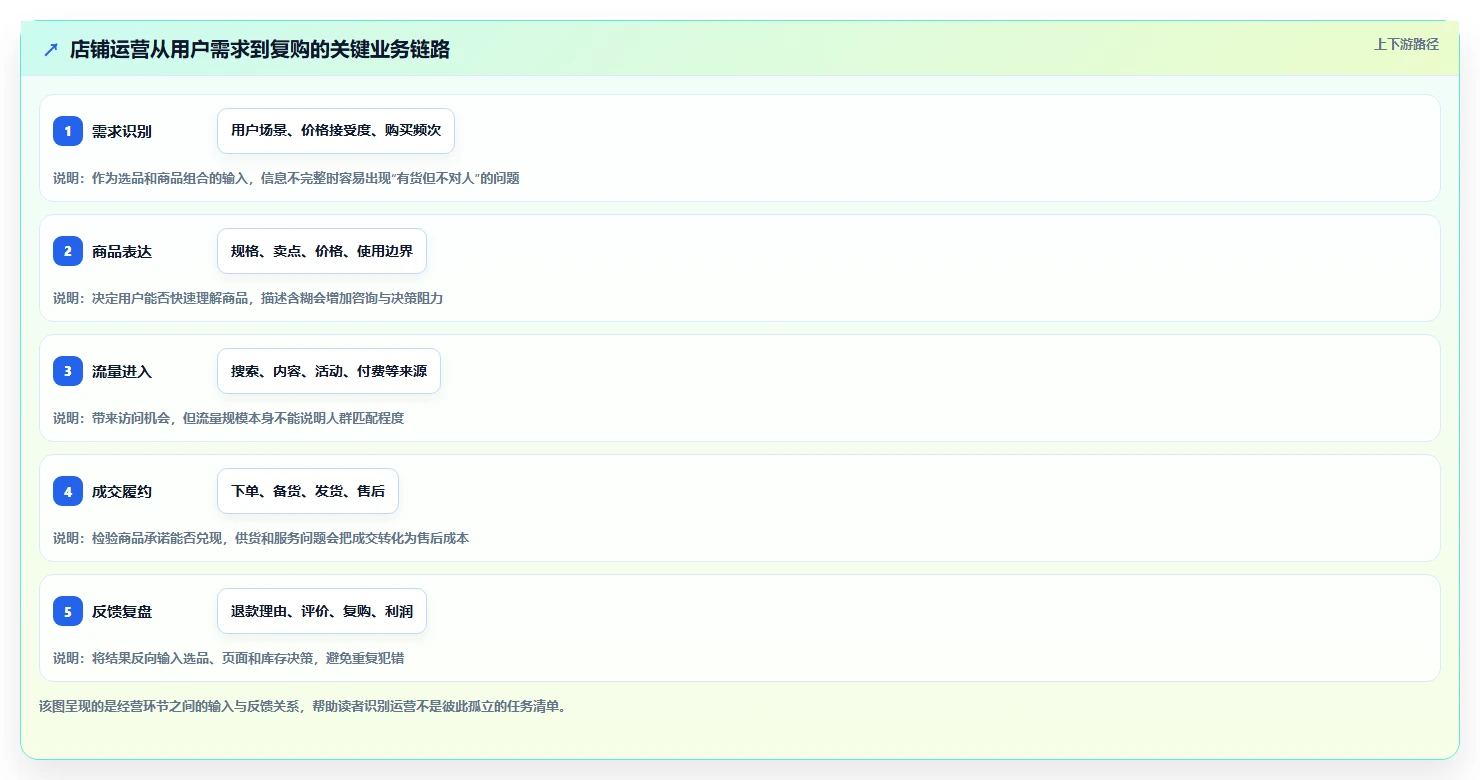
Task: Click the note about 有货但不对人
Action: click(x=286, y=178)
